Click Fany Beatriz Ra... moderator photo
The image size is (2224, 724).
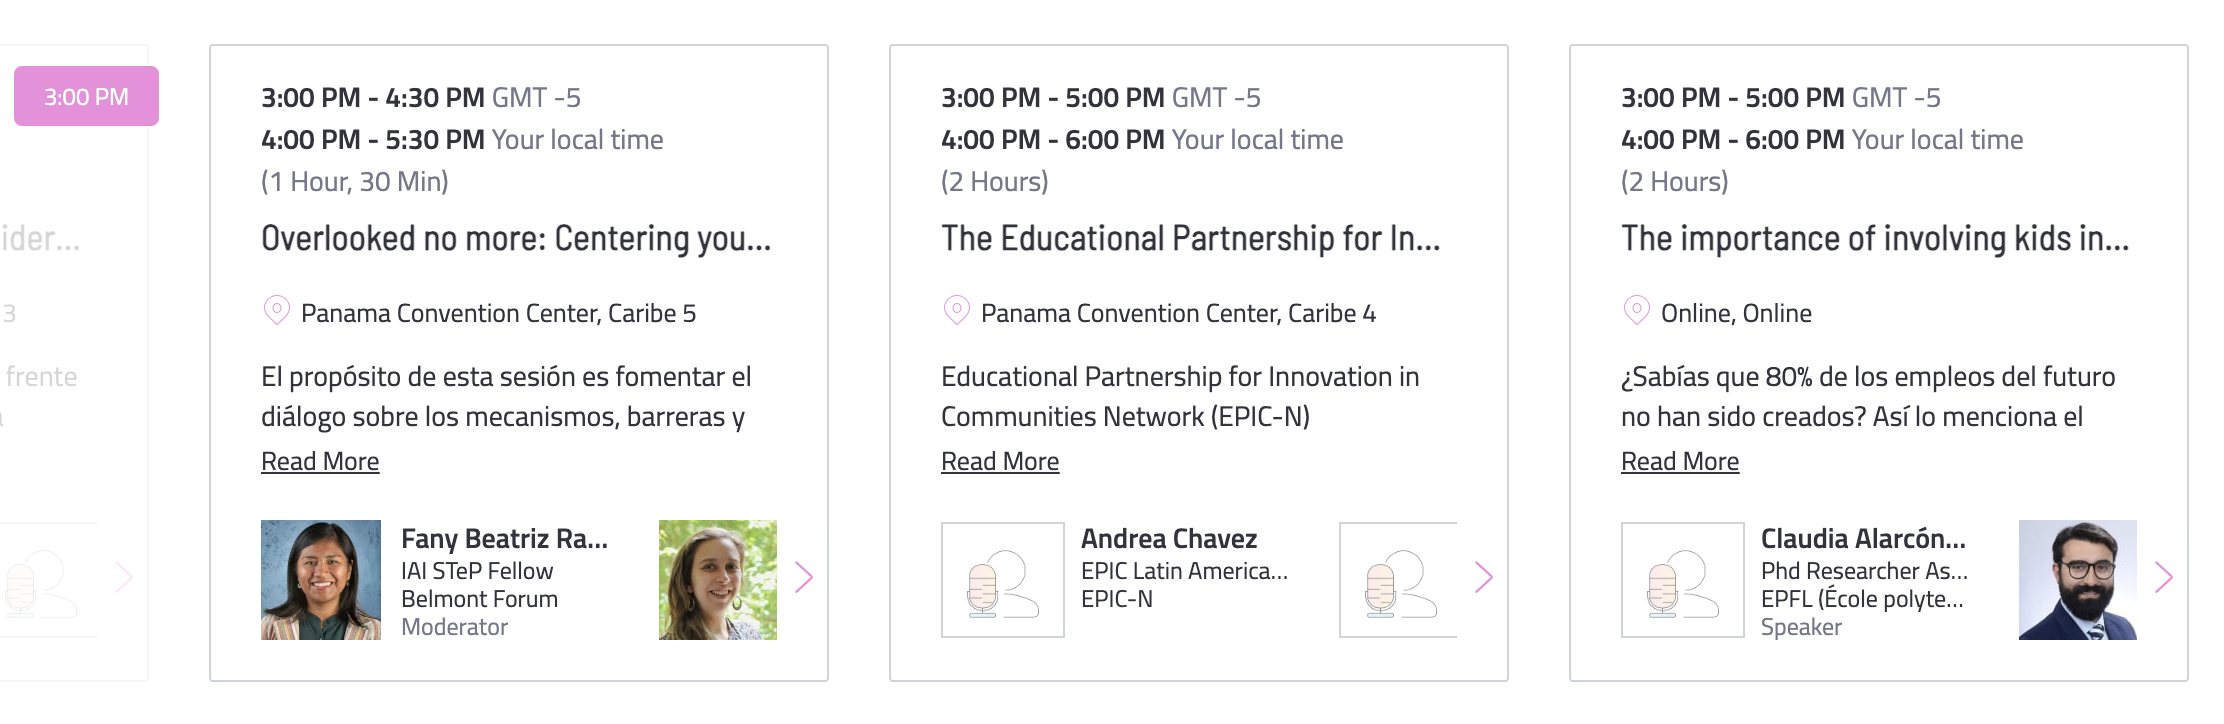(321, 580)
